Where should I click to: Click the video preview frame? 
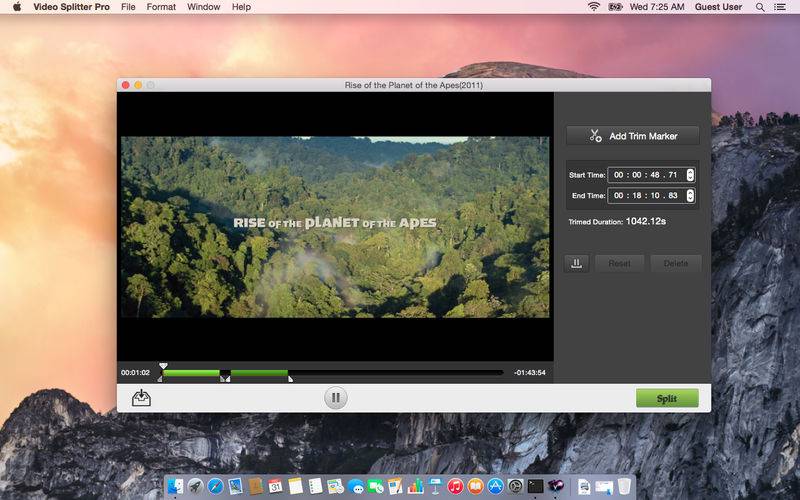tap(335, 227)
